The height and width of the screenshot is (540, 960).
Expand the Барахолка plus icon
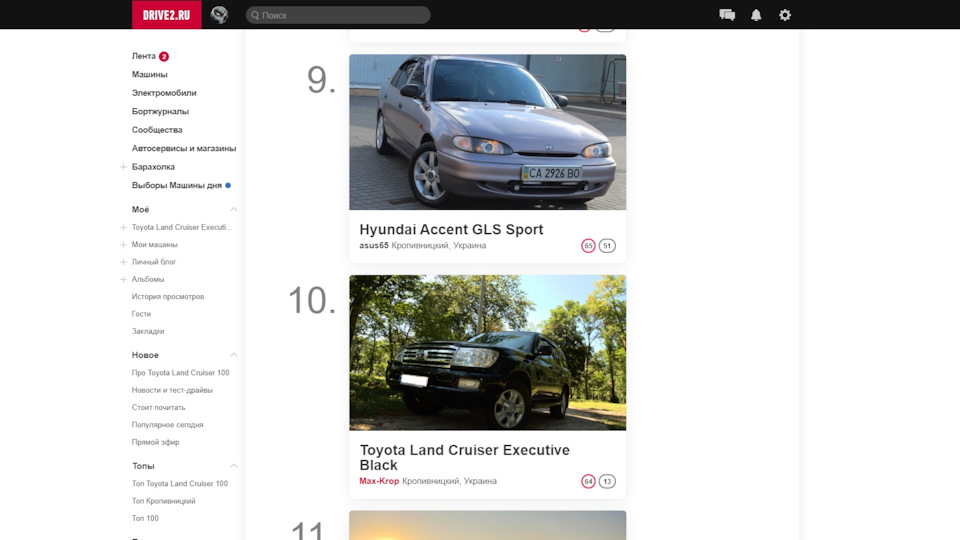click(x=123, y=167)
